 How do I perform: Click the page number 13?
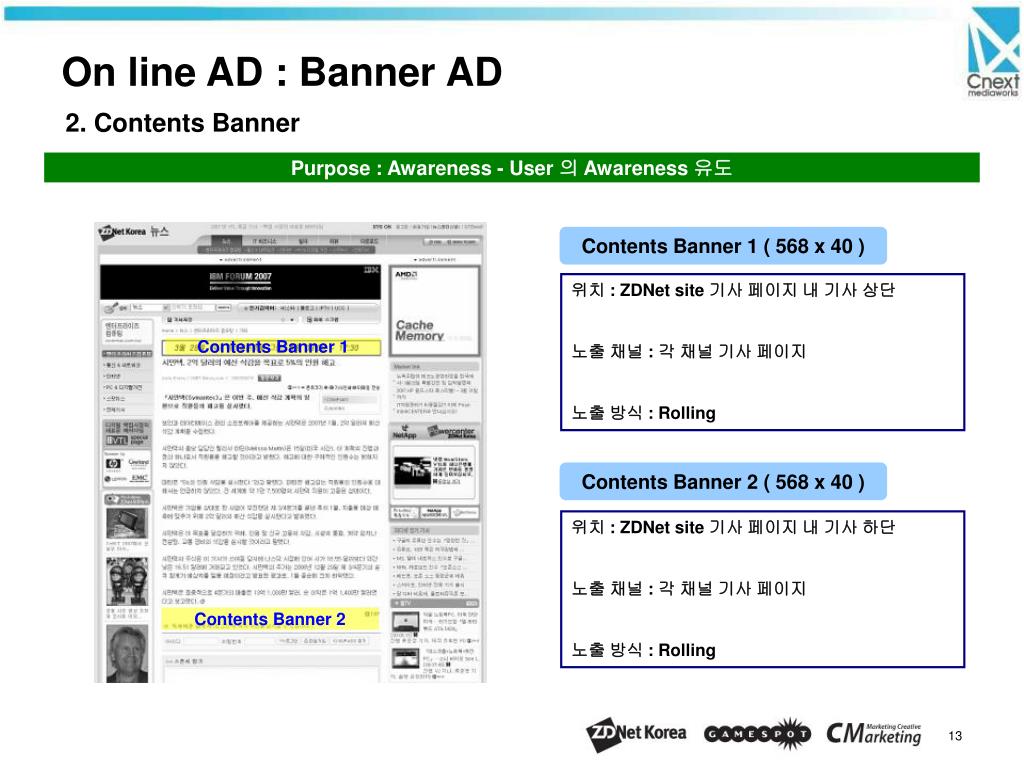click(x=955, y=736)
